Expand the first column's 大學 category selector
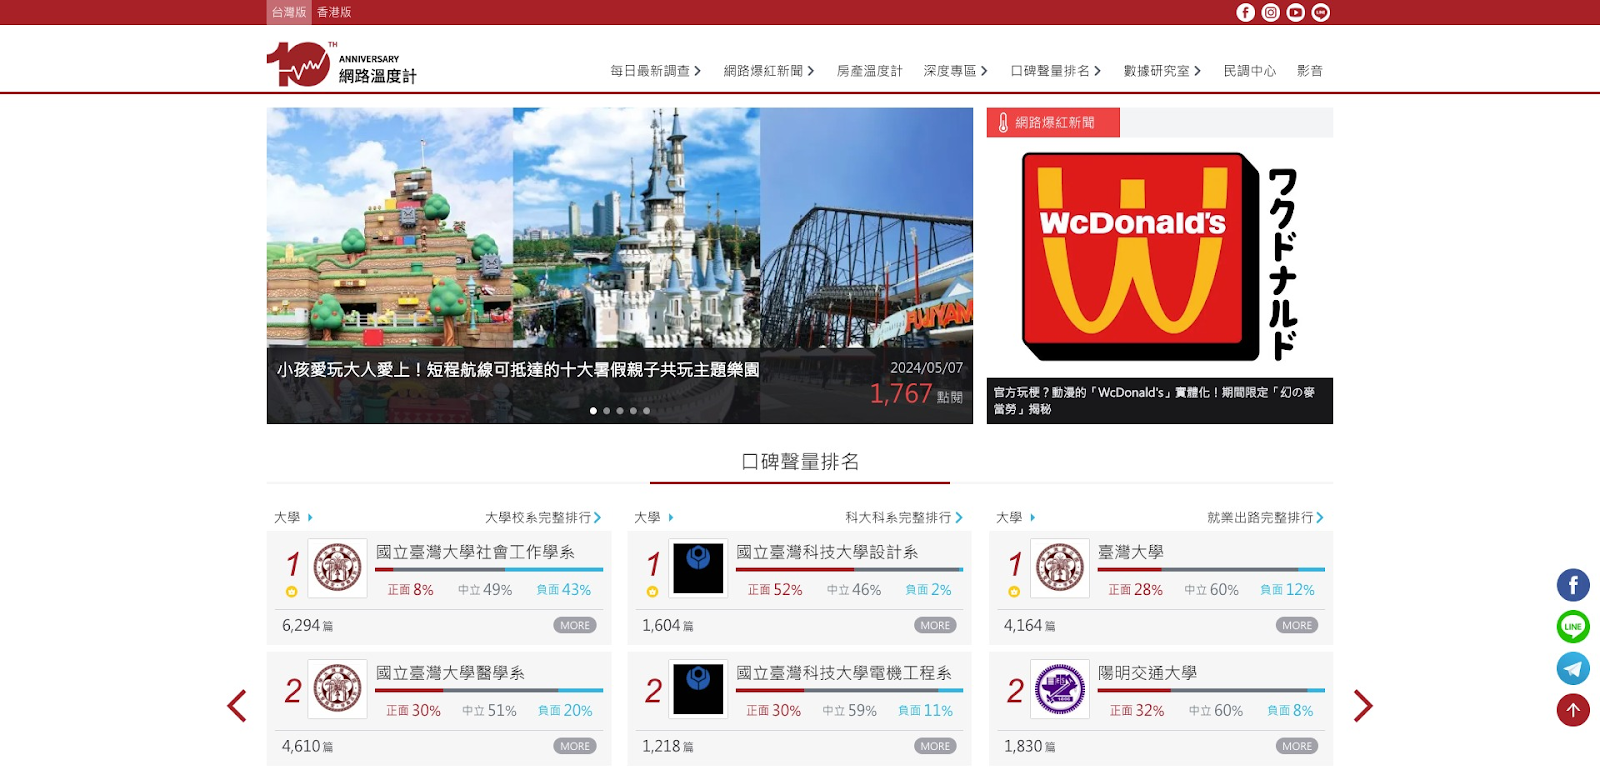Viewport: 1600px width, 770px height. (x=294, y=517)
